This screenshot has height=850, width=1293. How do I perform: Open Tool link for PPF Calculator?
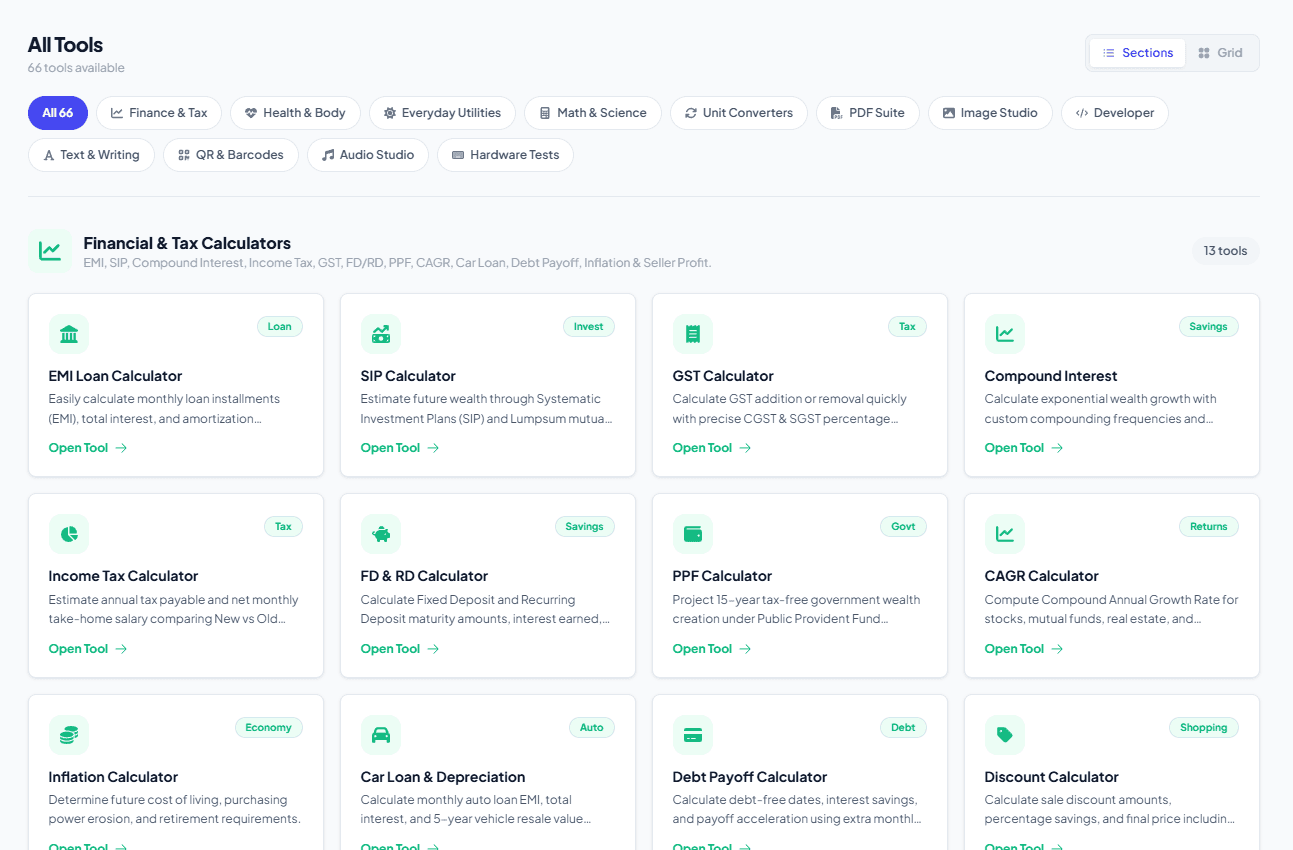(712, 649)
